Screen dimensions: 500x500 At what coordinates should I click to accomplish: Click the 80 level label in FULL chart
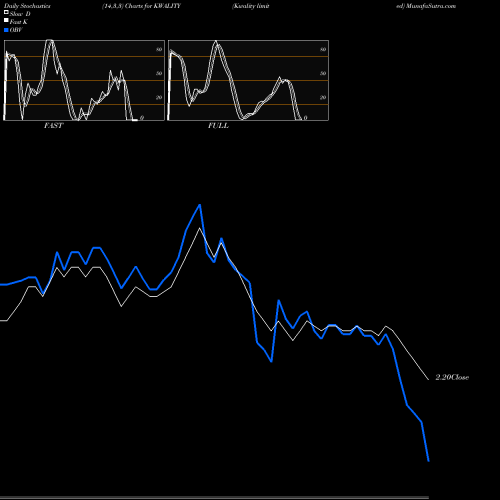click(323, 49)
